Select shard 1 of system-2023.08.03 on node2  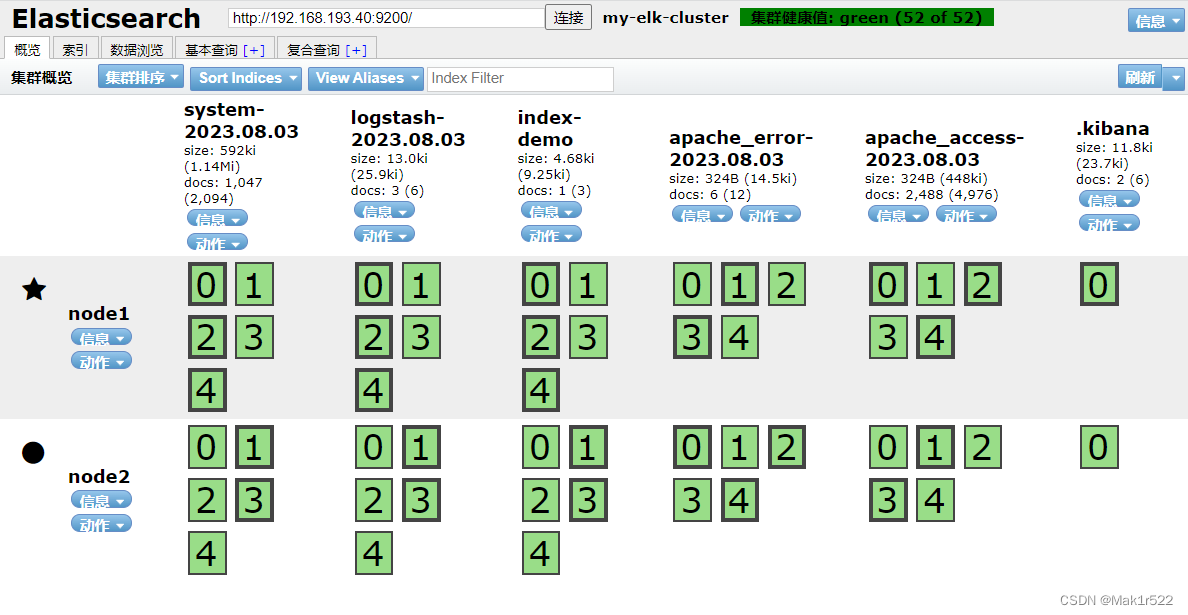coord(255,447)
